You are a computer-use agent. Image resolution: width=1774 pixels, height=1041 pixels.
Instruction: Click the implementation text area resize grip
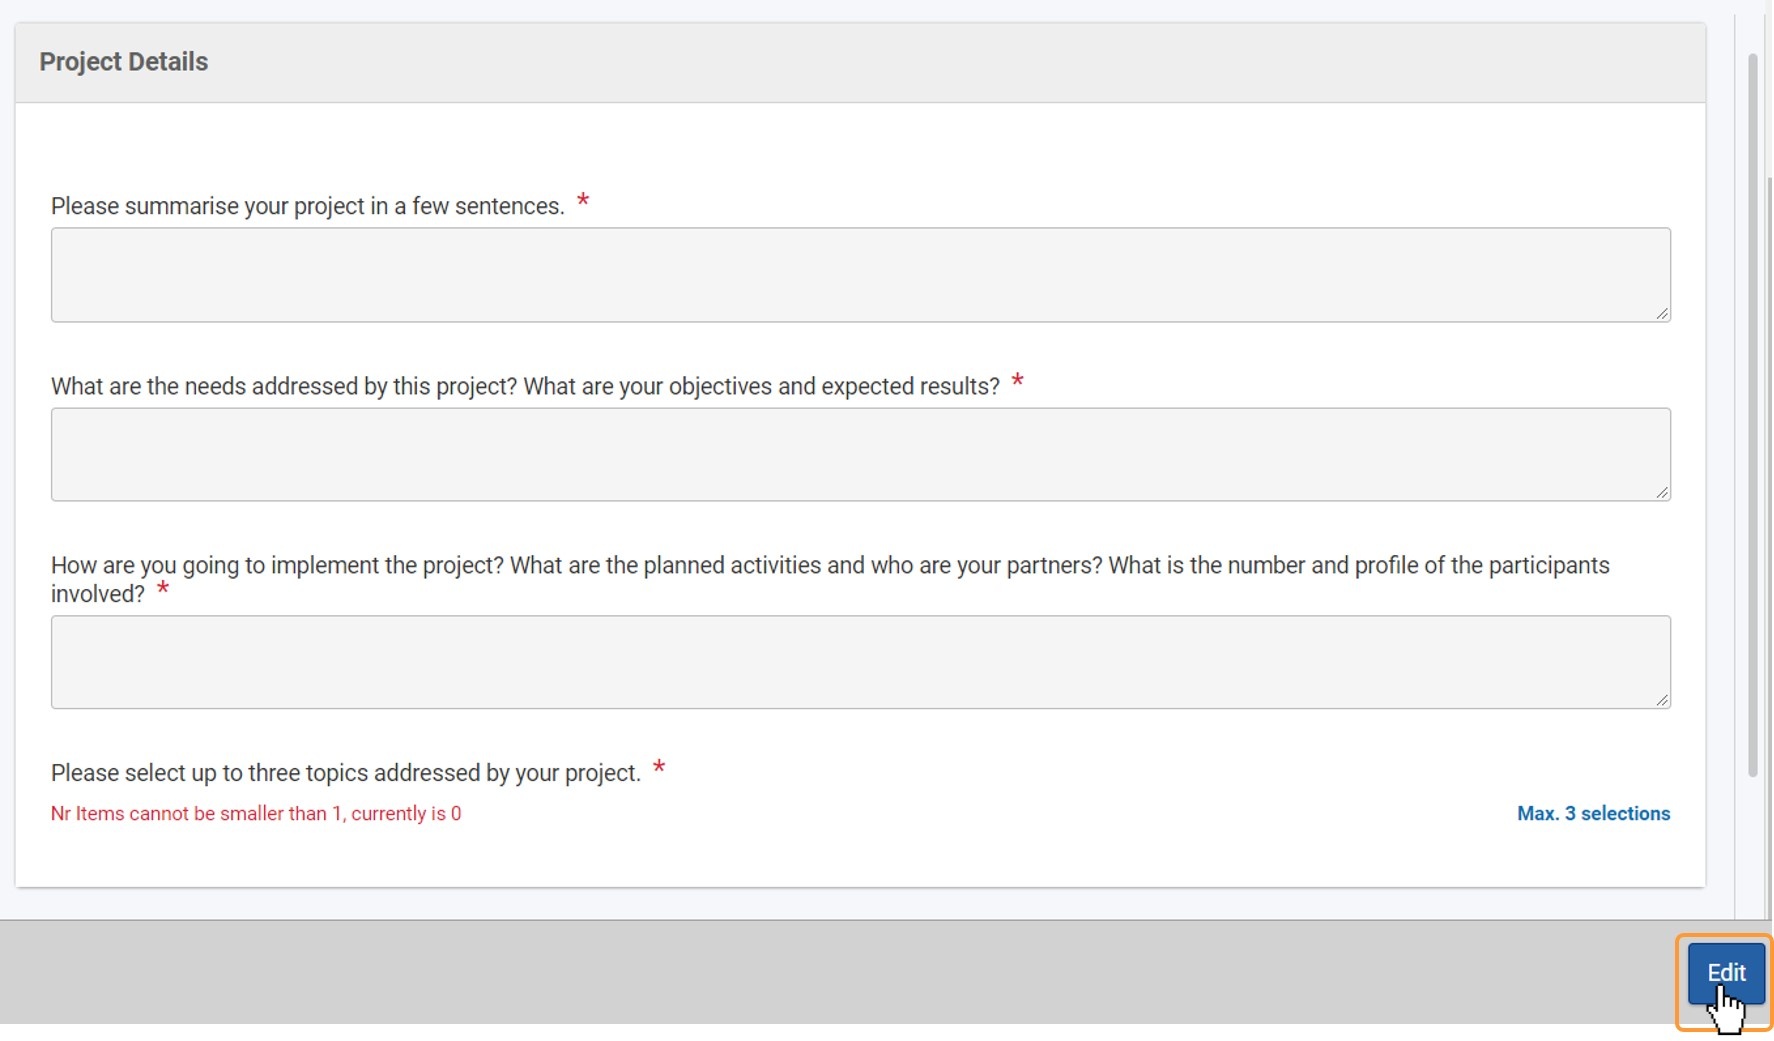(1662, 700)
